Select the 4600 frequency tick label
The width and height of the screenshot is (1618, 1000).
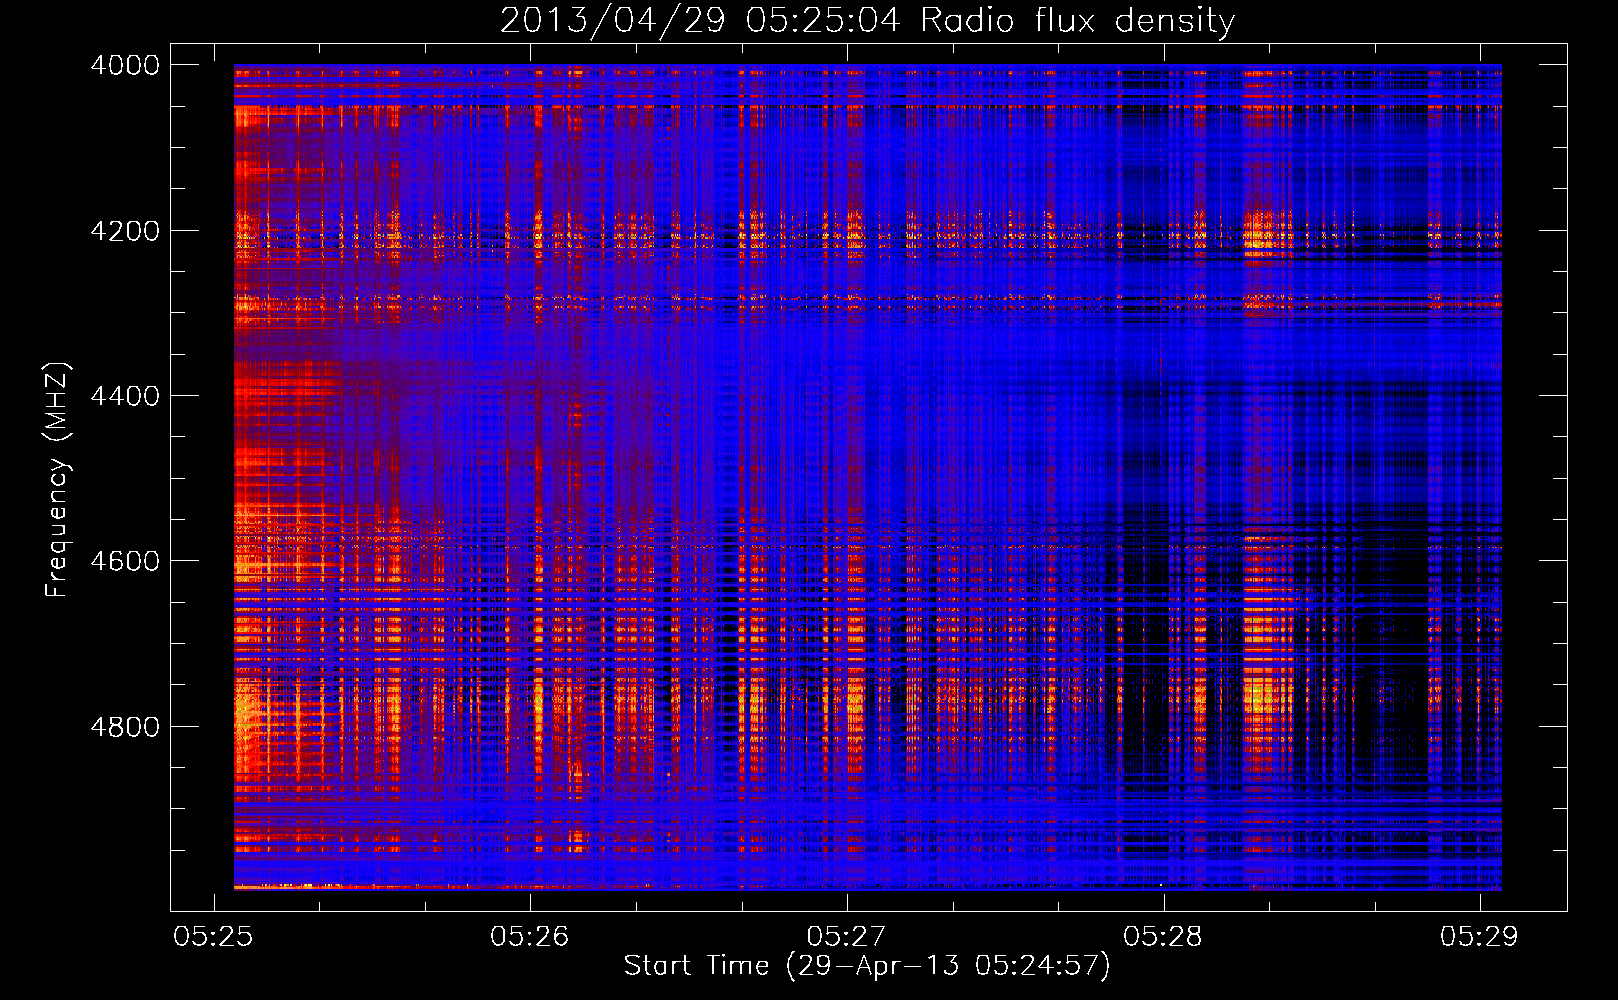(125, 561)
